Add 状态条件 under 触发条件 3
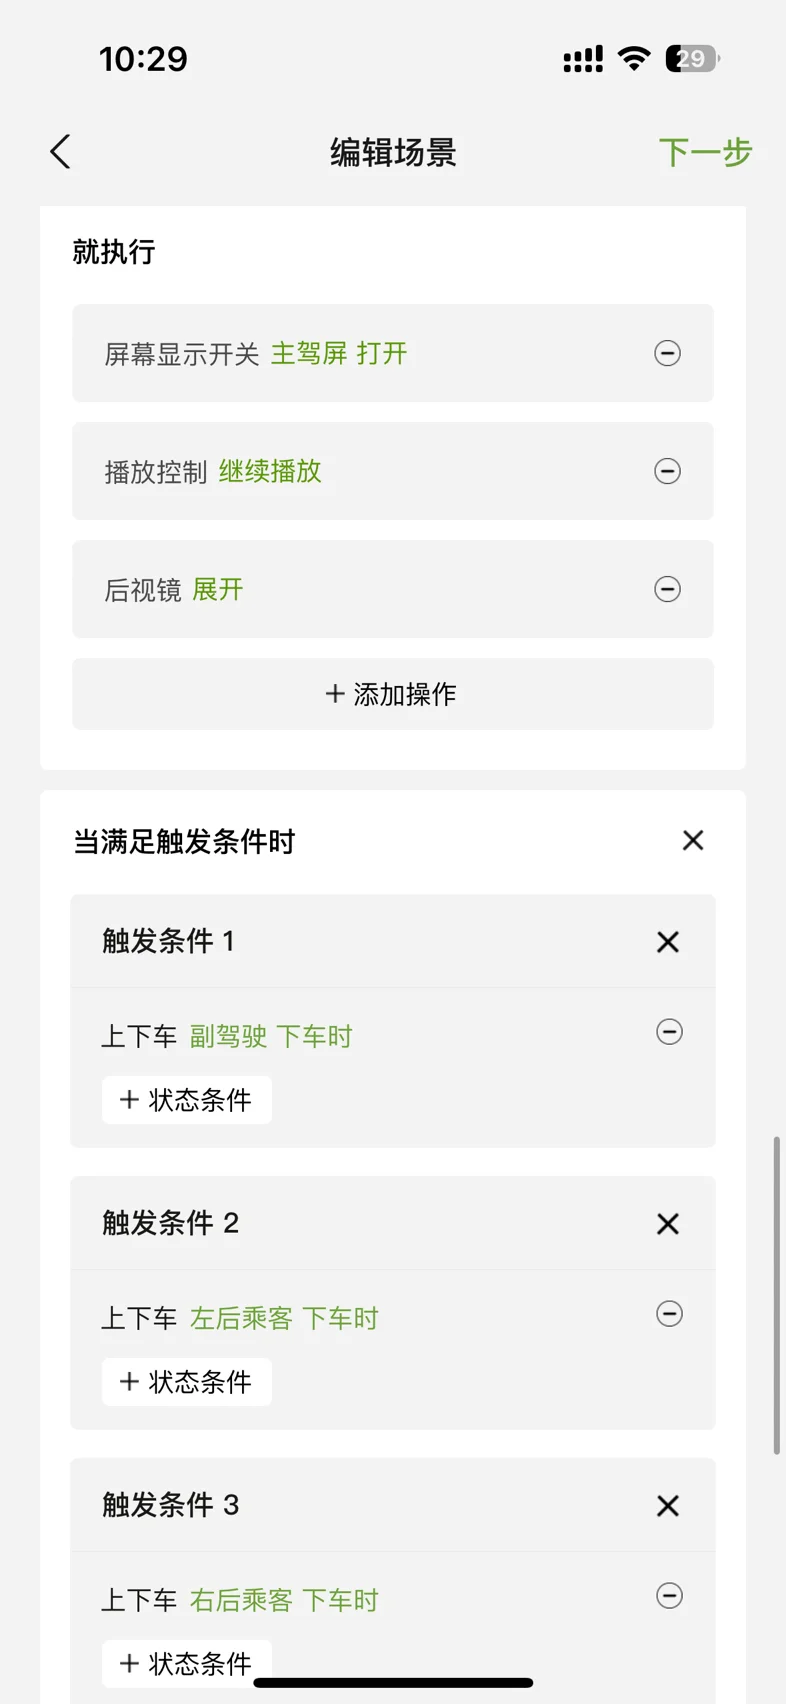Screen dimensions: 786x1704 pos(187,1663)
